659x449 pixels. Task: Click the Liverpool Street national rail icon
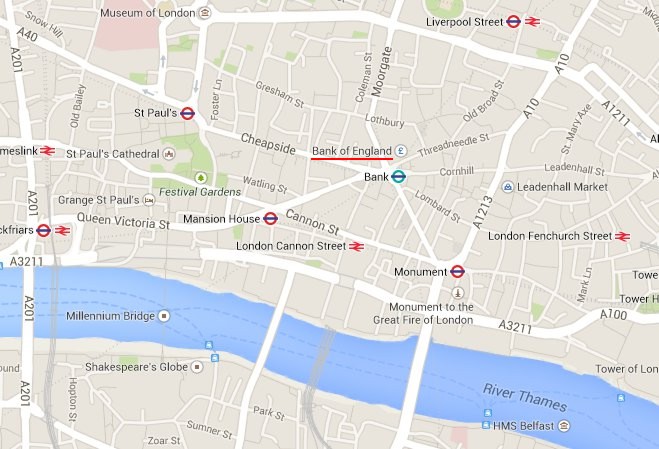(x=532, y=21)
